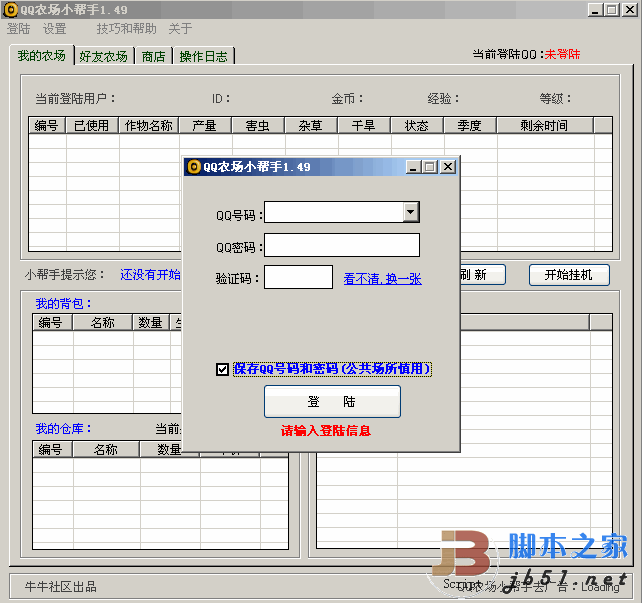Focus the QQ密码 password field
Viewport: 642px width, 603px height.
(342, 245)
